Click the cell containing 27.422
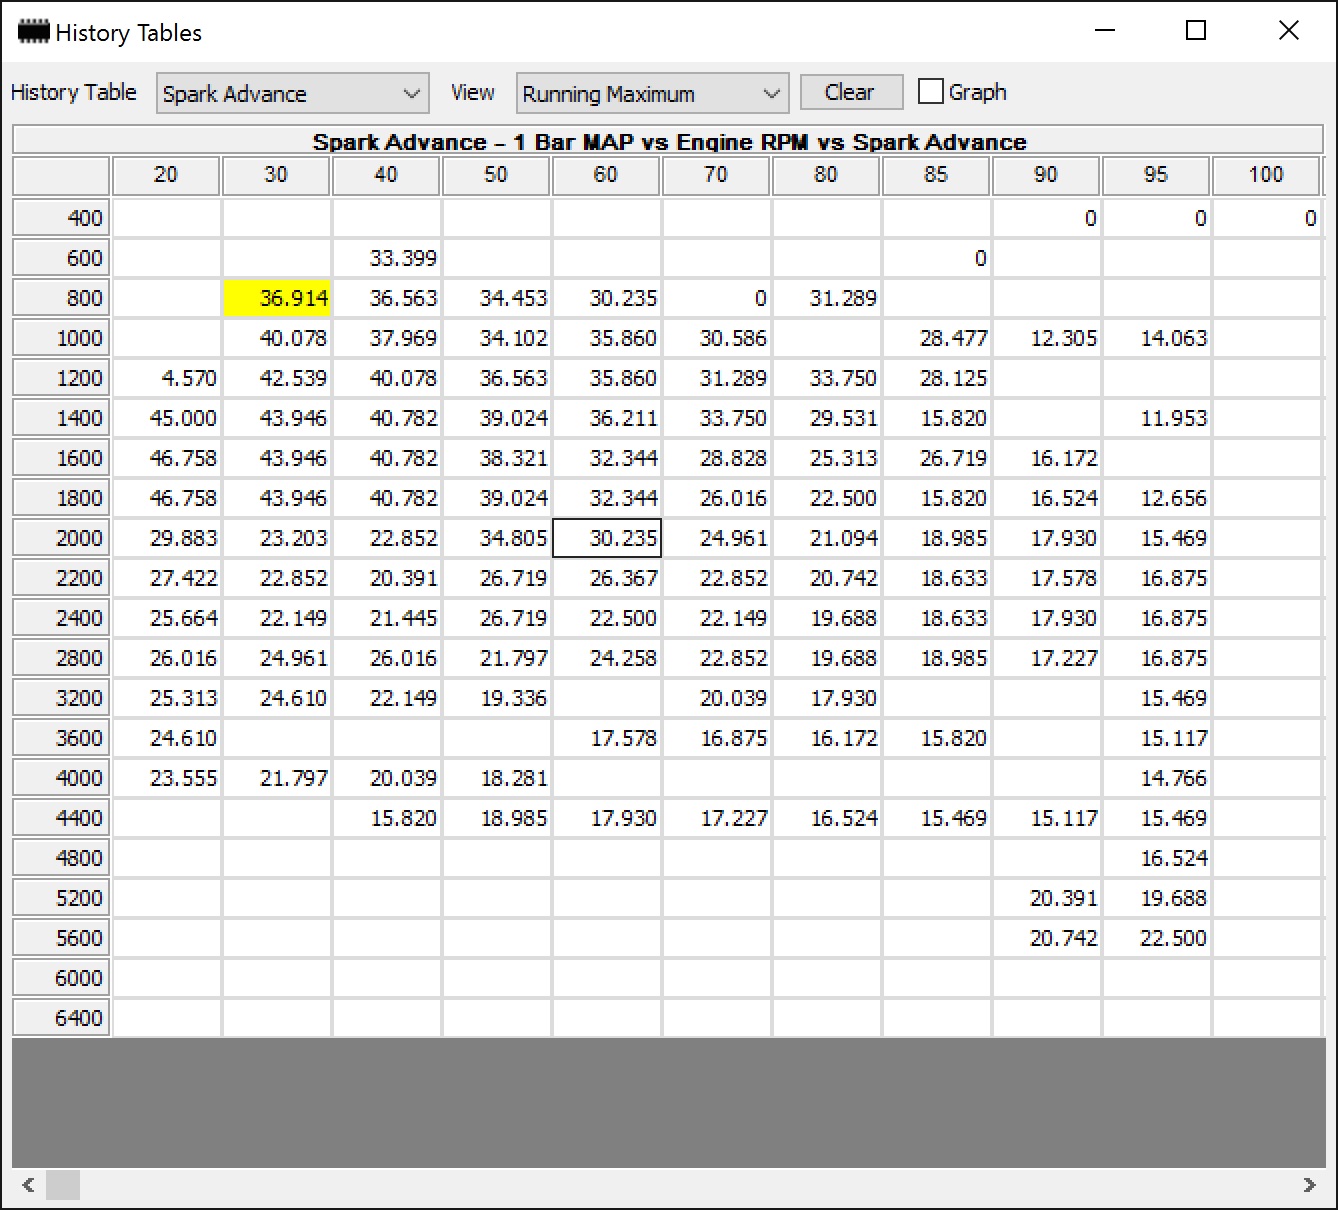This screenshot has width=1340, height=1210. point(167,578)
